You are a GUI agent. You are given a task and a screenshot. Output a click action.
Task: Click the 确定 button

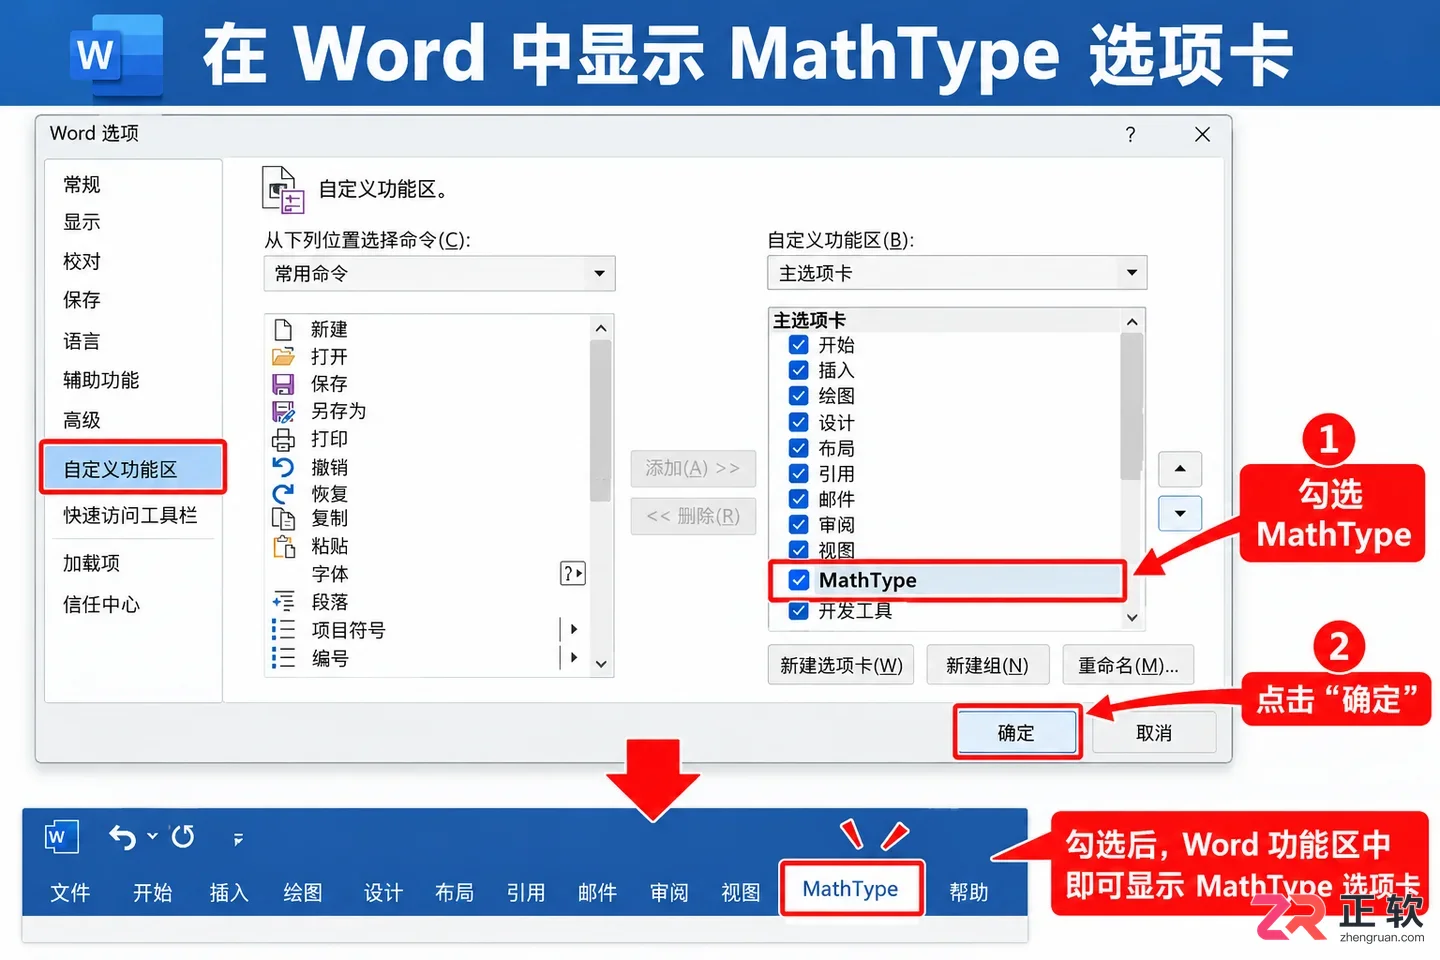pos(1016,733)
